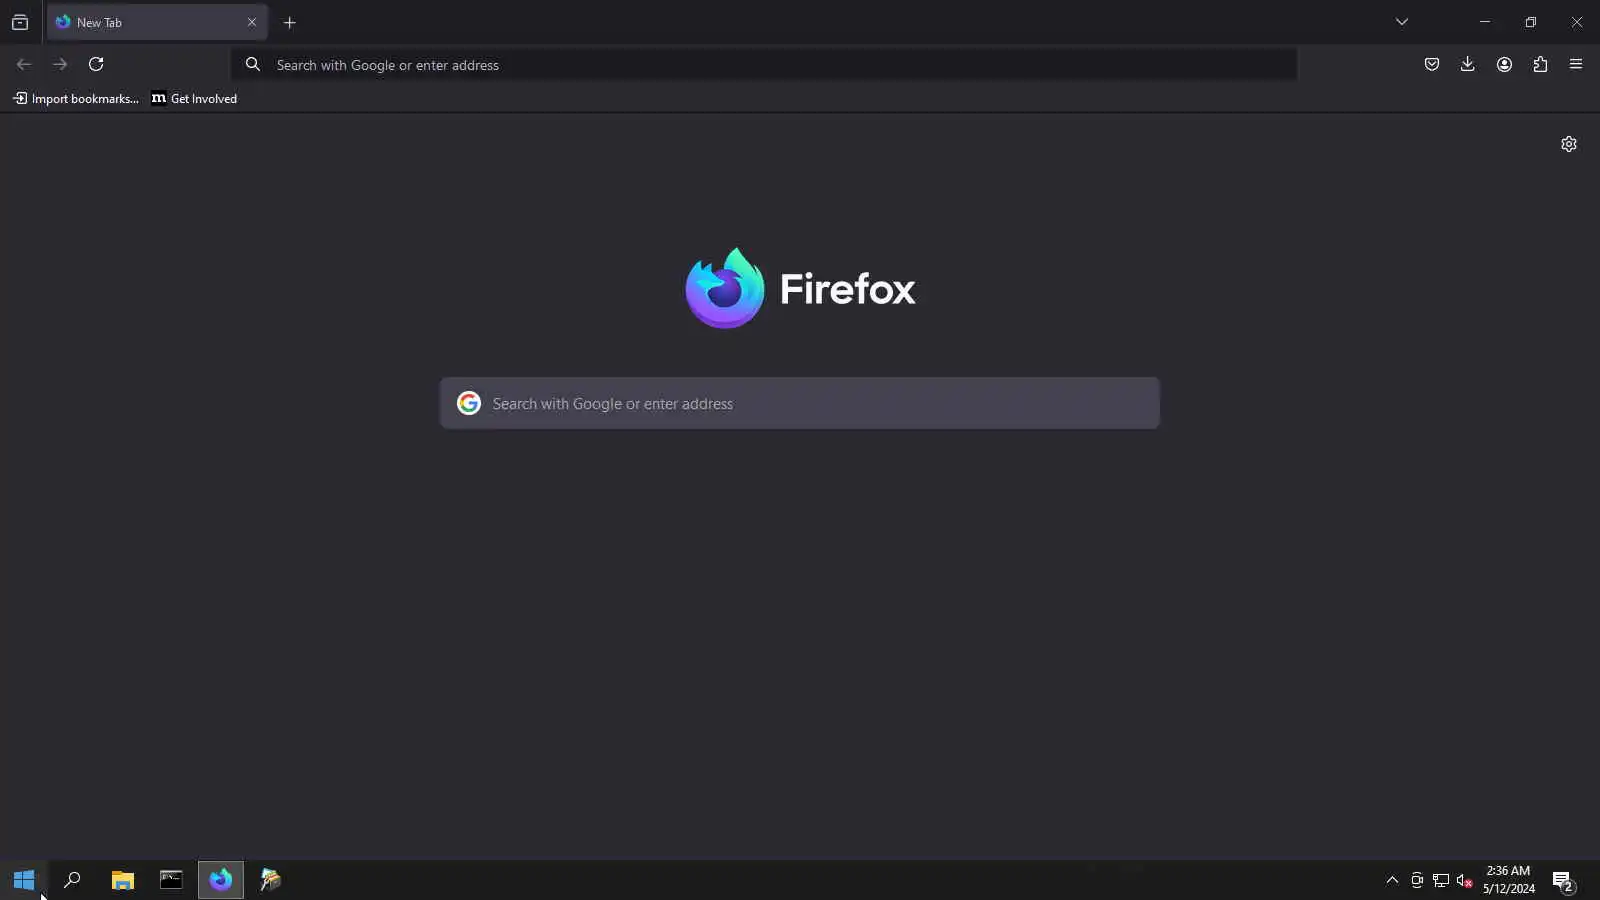
Task: Open Windows Start menu
Action: [x=24, y=880]
